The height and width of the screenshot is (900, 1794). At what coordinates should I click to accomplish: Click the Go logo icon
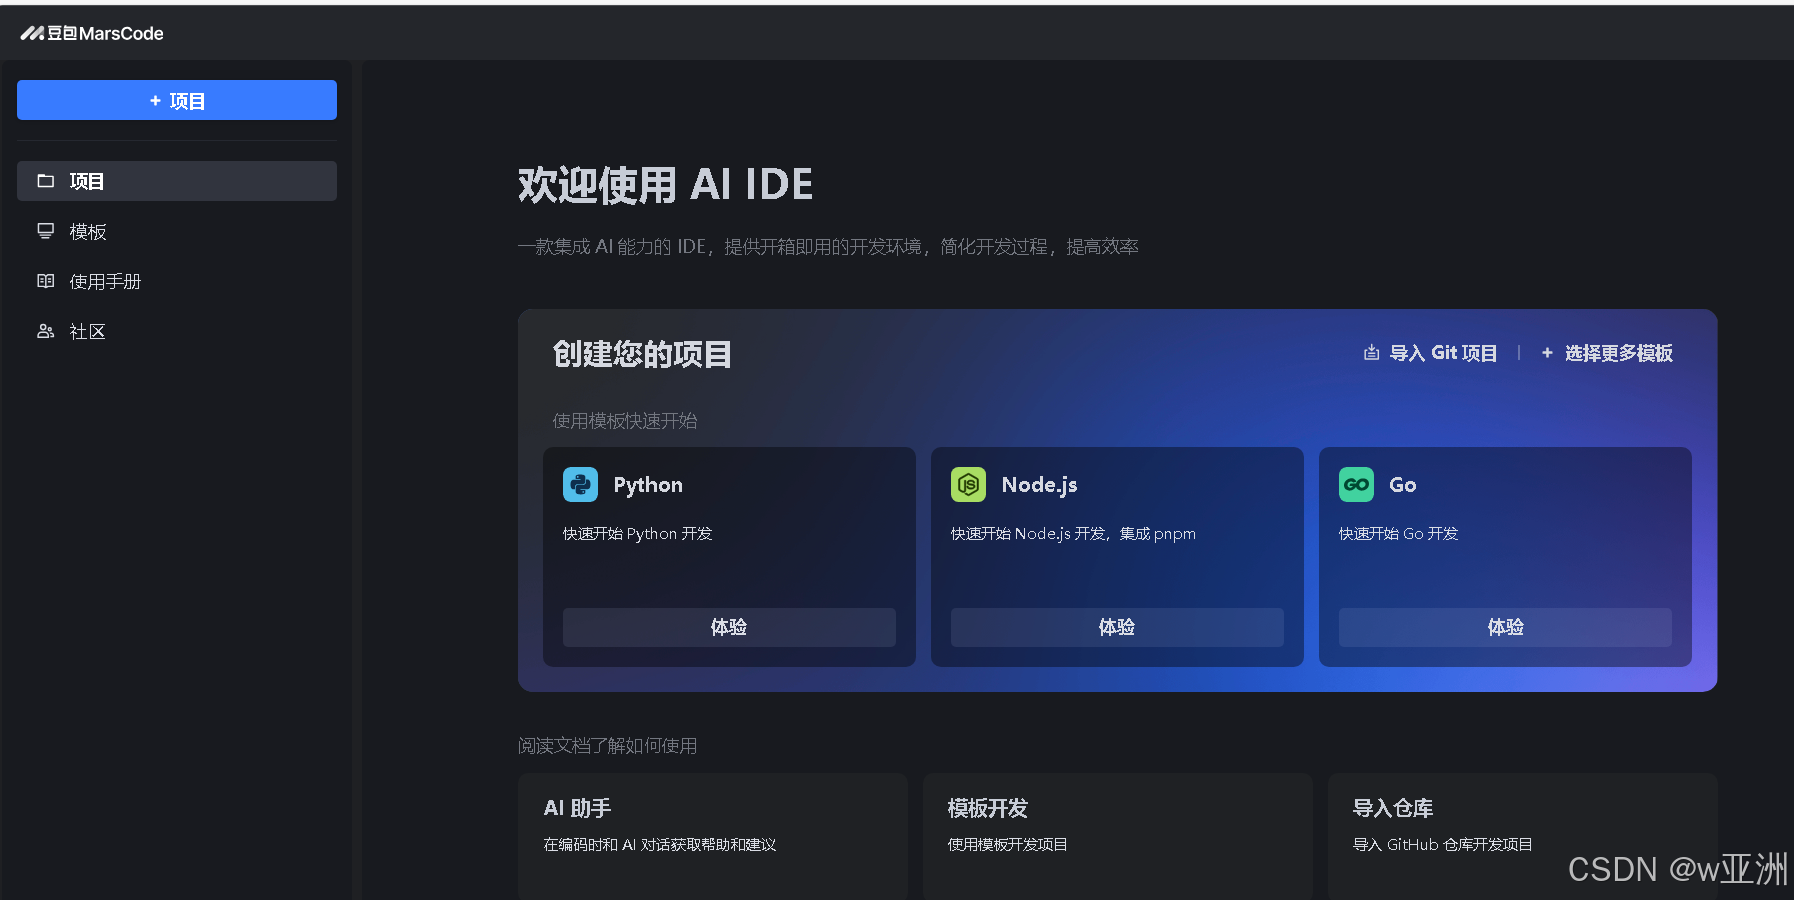coord(1357,485)
